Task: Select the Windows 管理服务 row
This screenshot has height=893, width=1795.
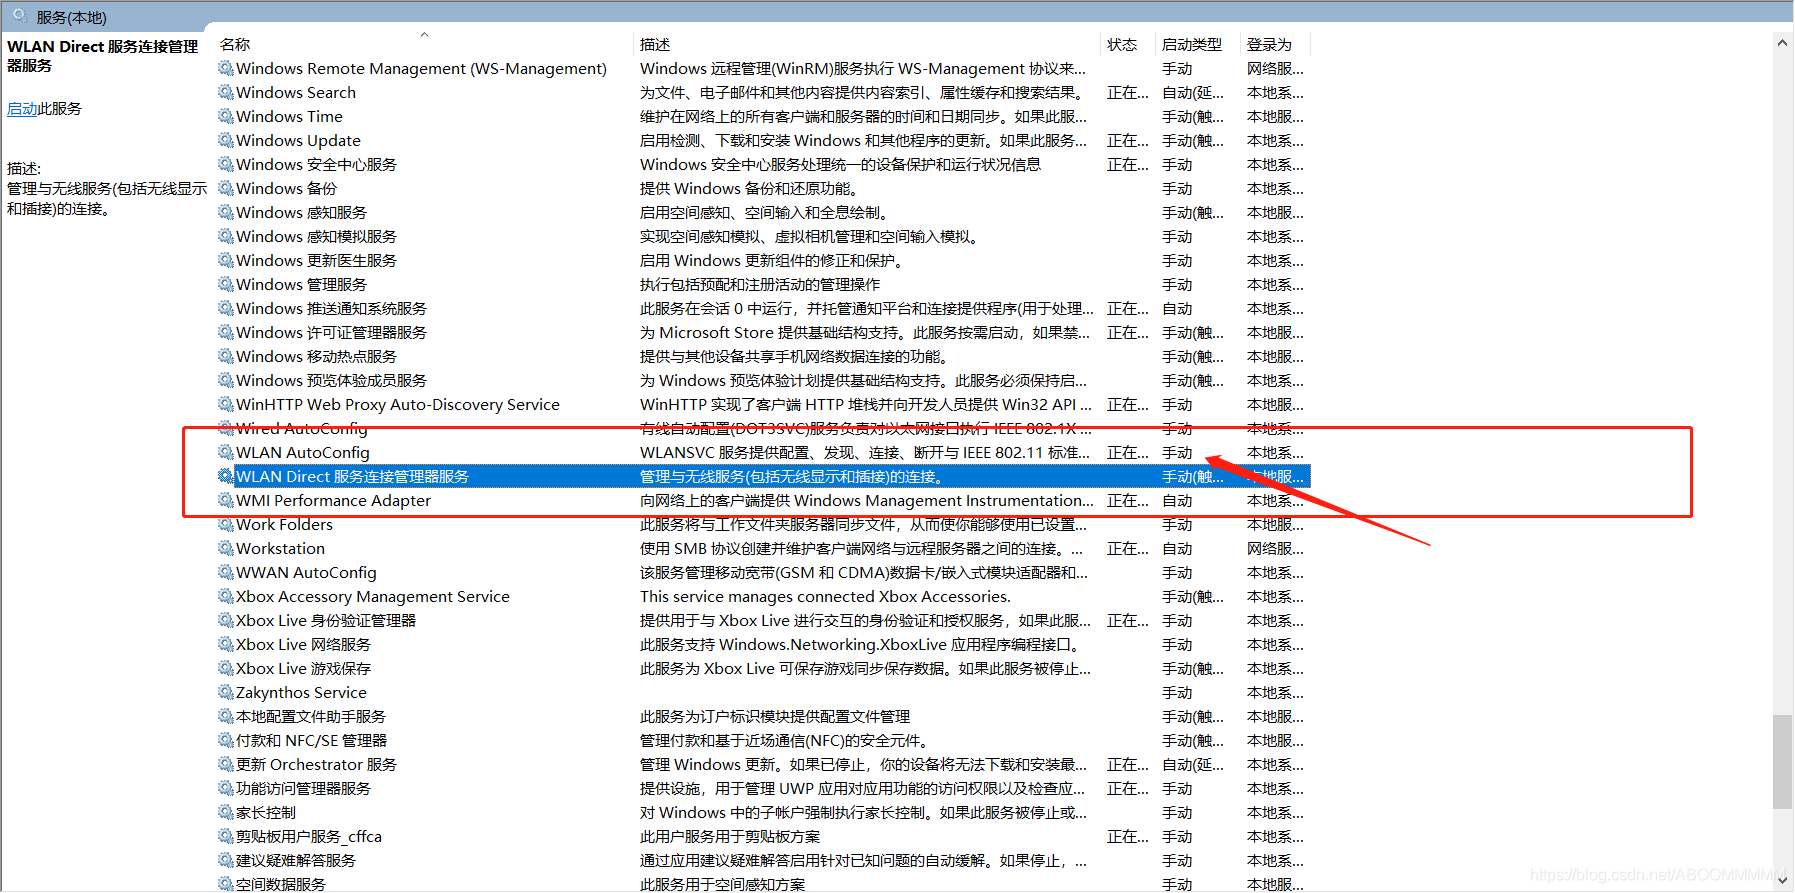Action: [x=763, y=284]
